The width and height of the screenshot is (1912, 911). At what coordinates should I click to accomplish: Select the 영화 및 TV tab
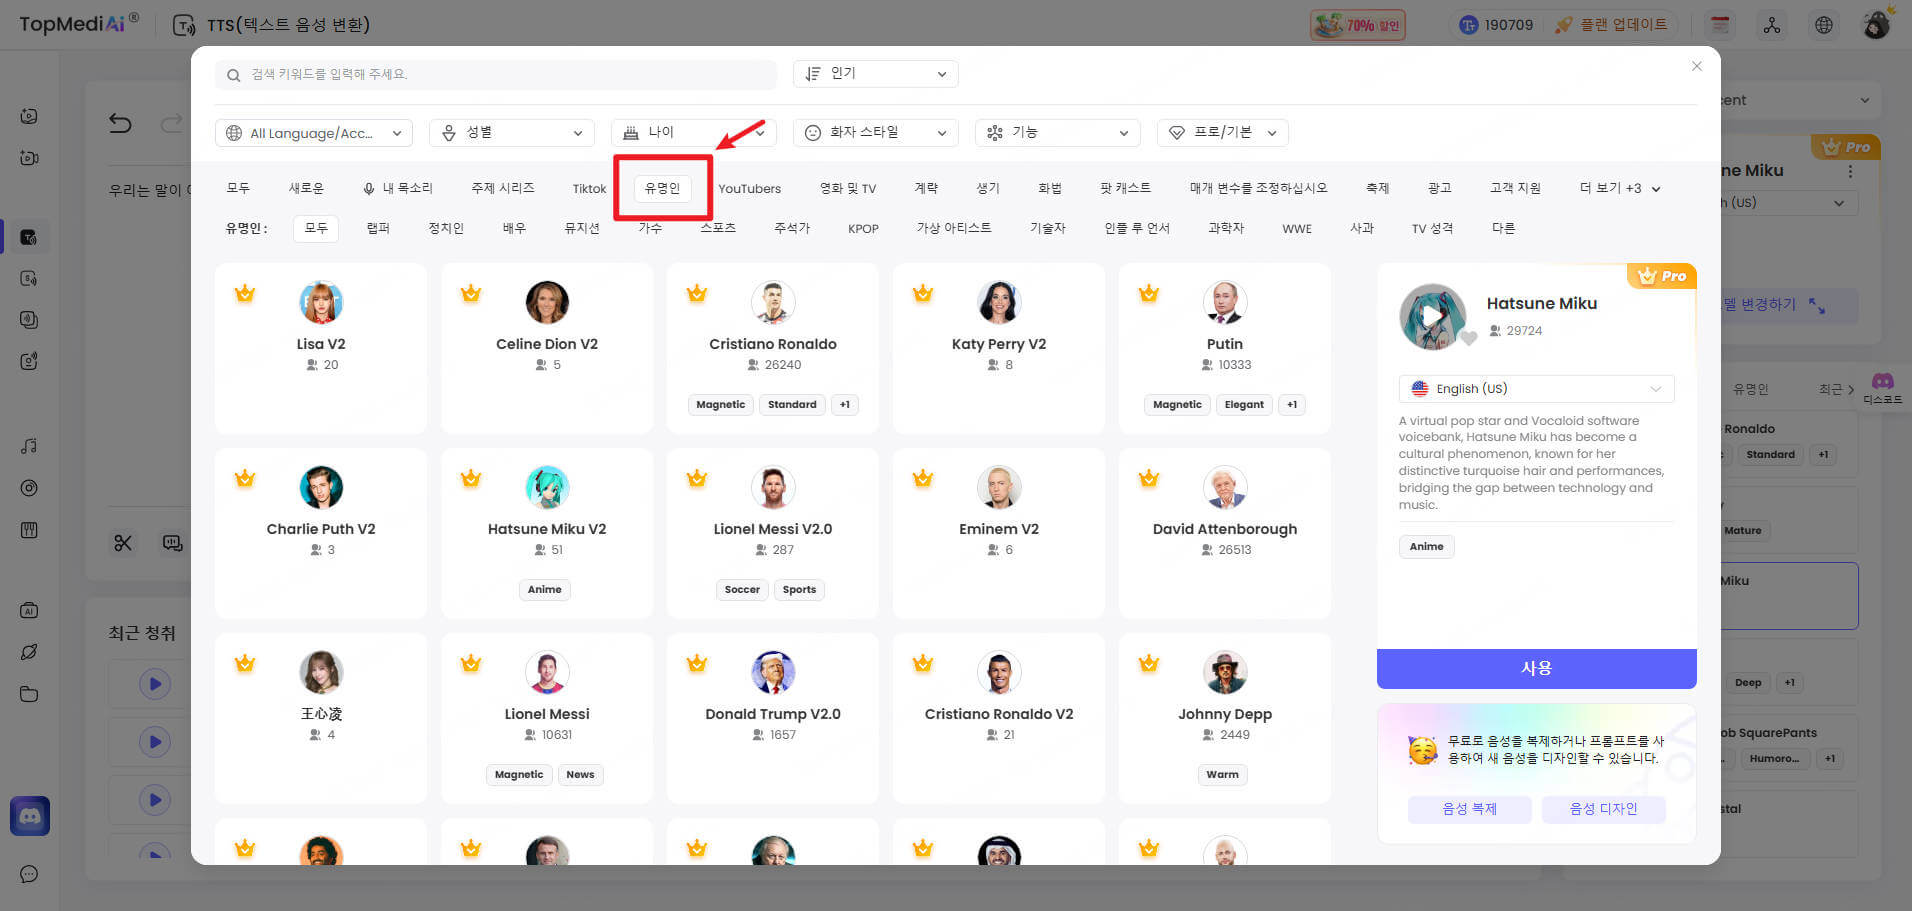(848, 188)
